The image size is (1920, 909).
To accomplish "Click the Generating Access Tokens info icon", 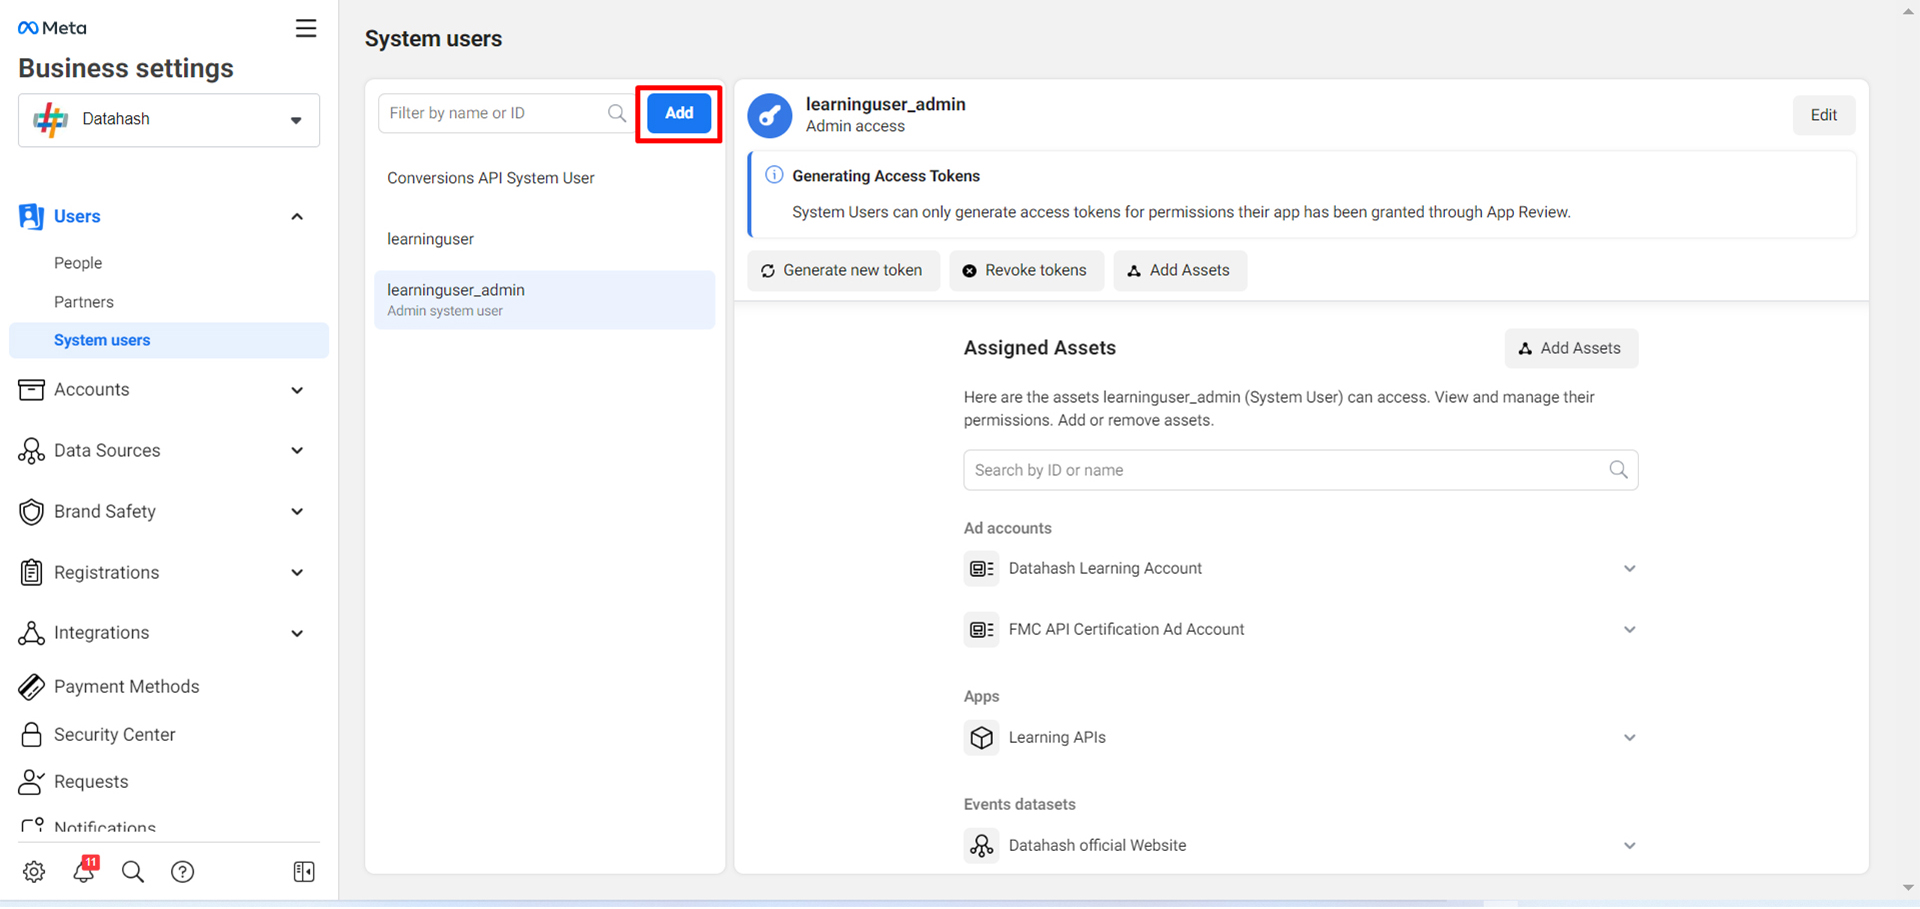I will pyautogui.click(x=774, y=175).
